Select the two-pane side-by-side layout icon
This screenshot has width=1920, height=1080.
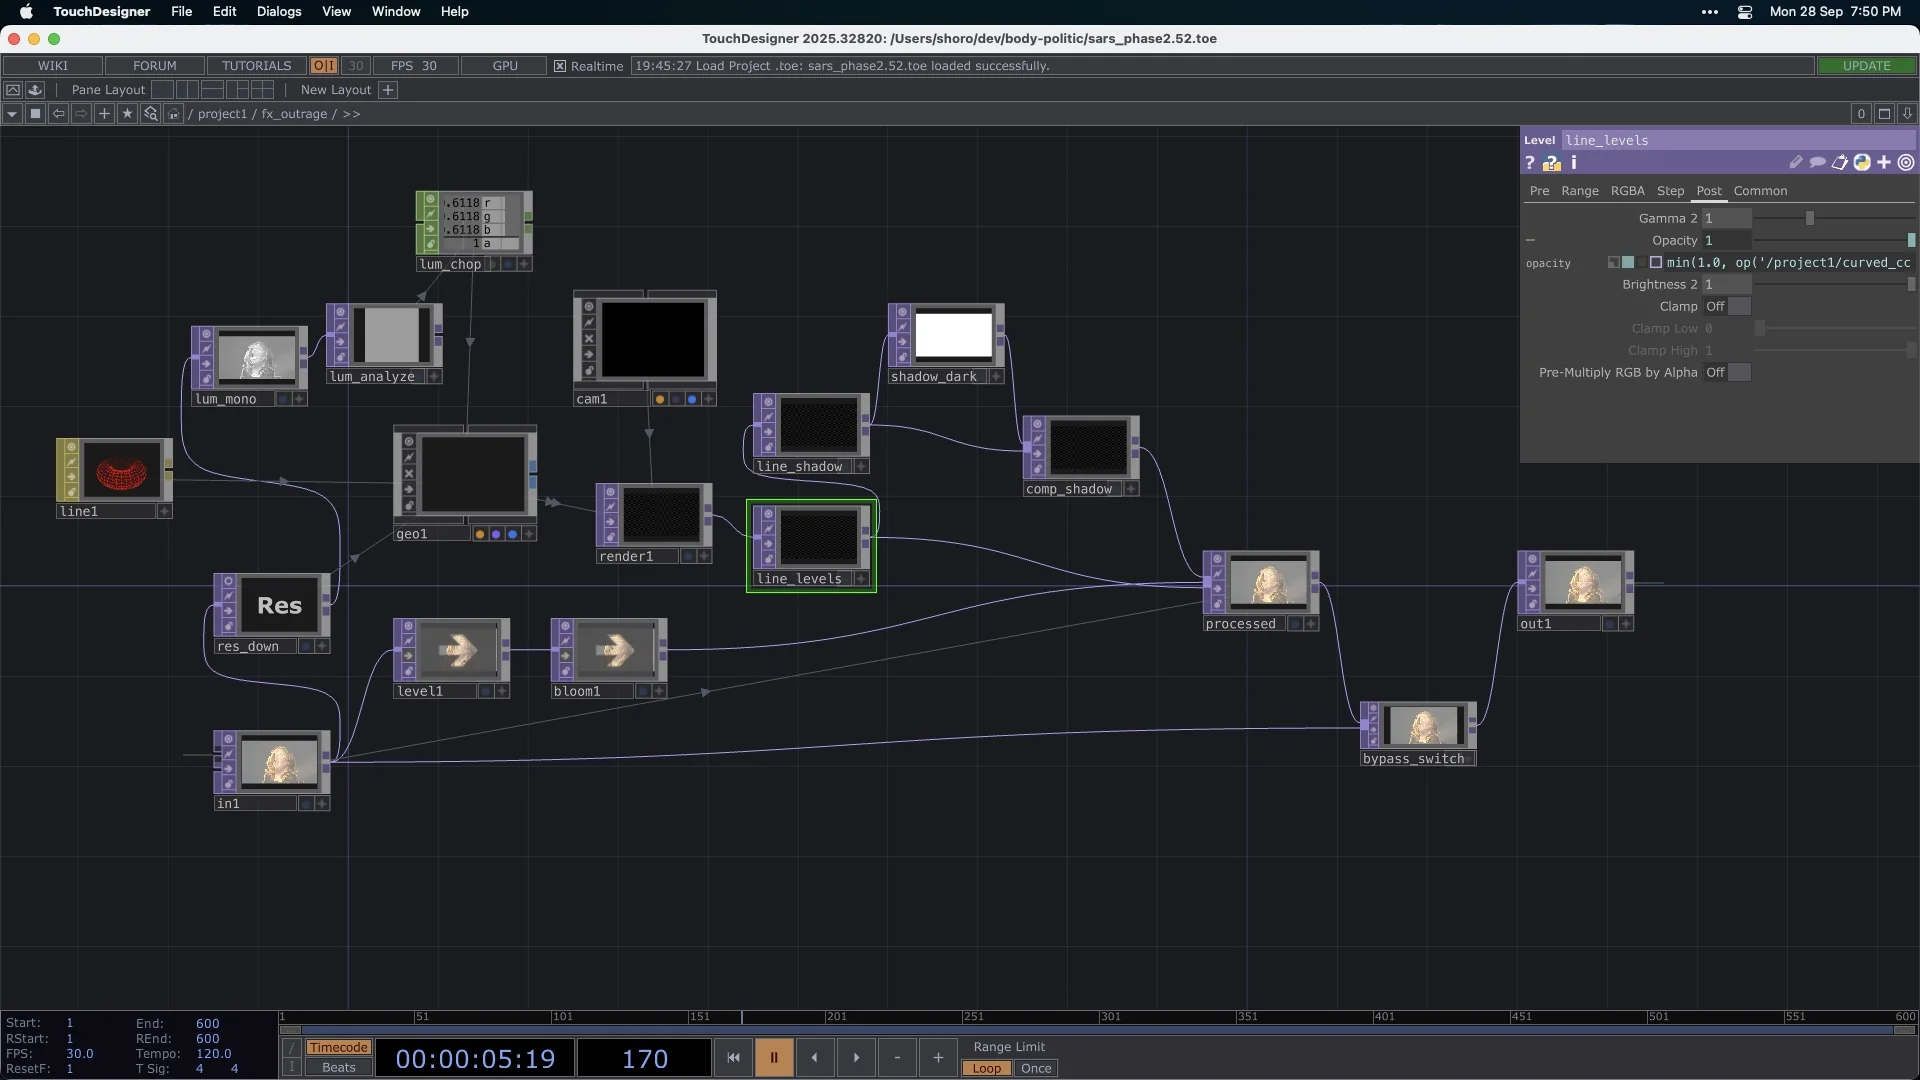(x=187, y=90)
